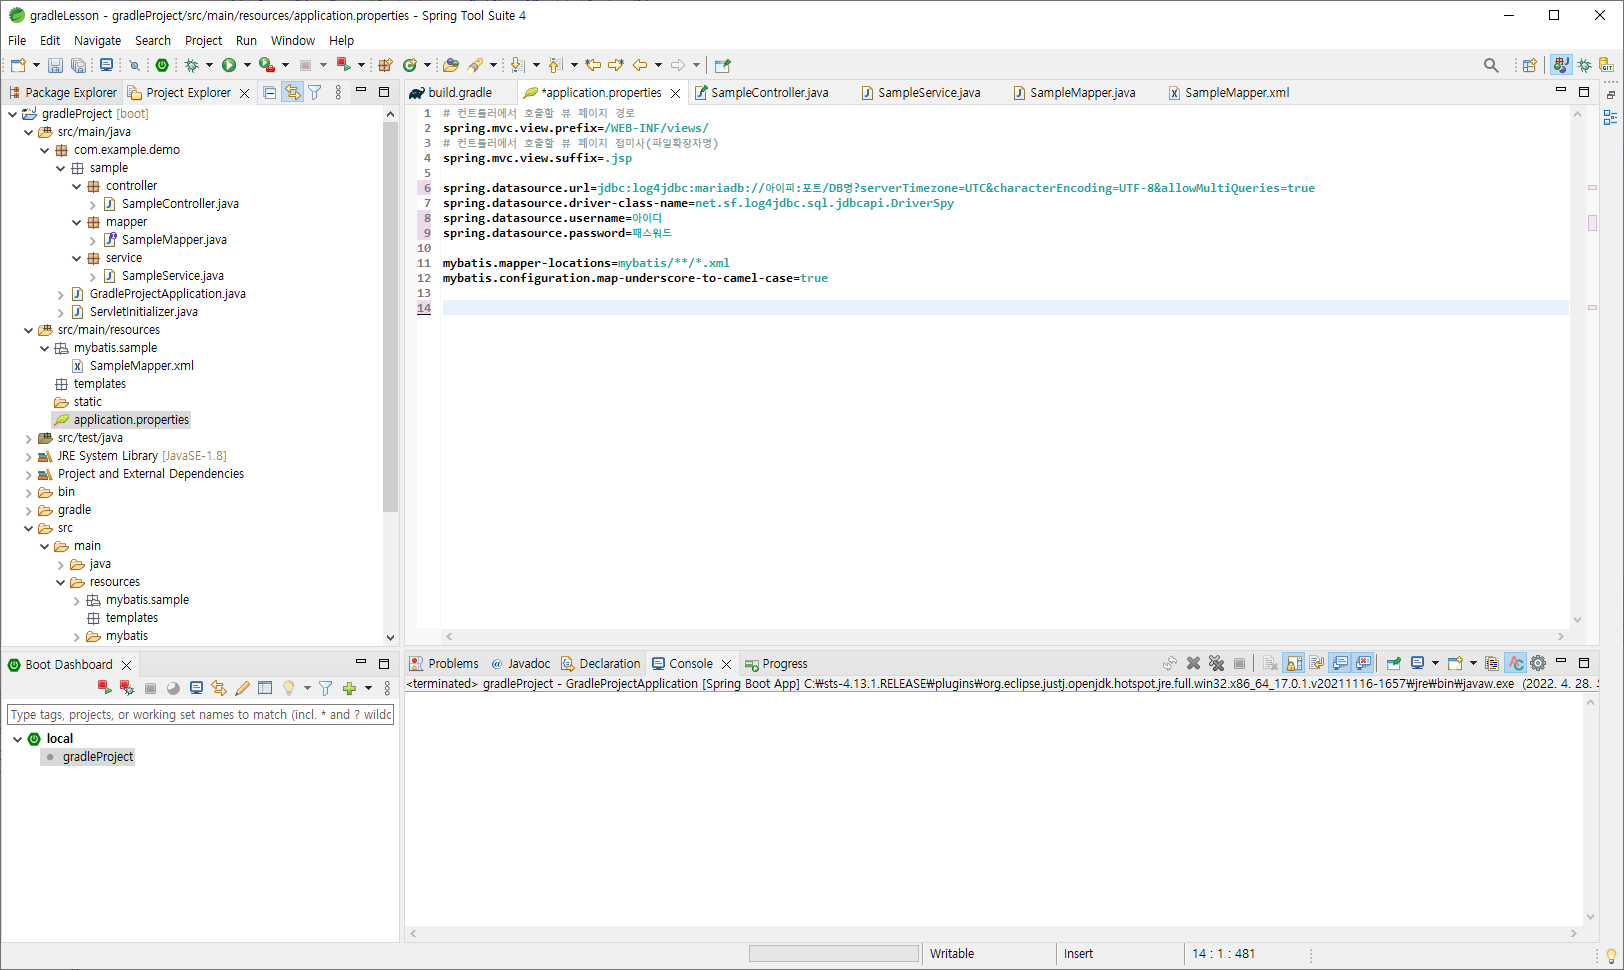The width and height of the screenshot is (1624, 970).
Task: Expand the src/test/java folder
Action: pos(28,438)
